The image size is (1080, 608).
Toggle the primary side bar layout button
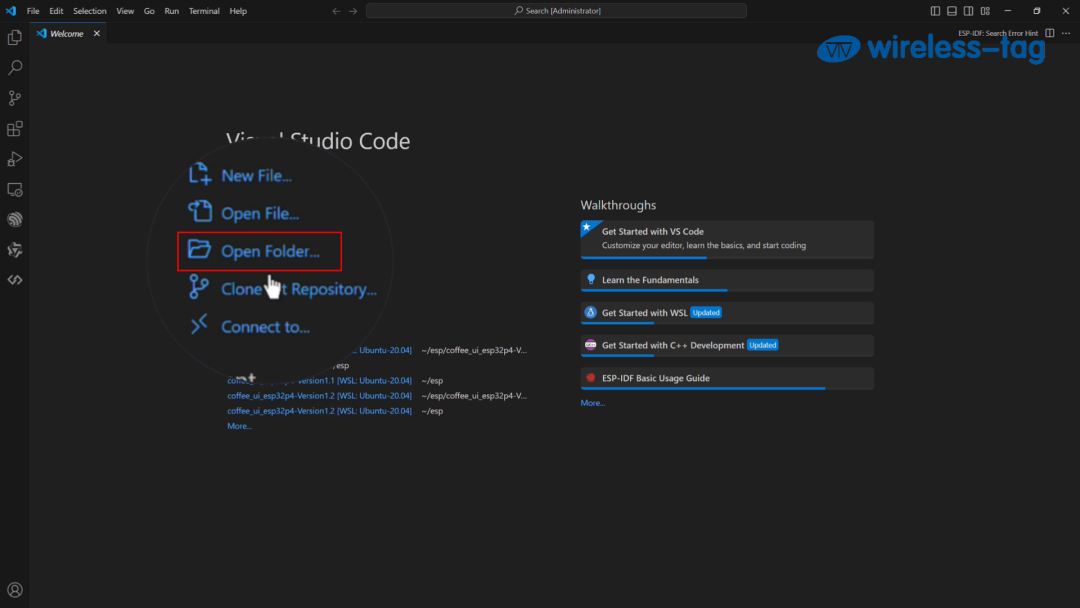tap(935, 11)
